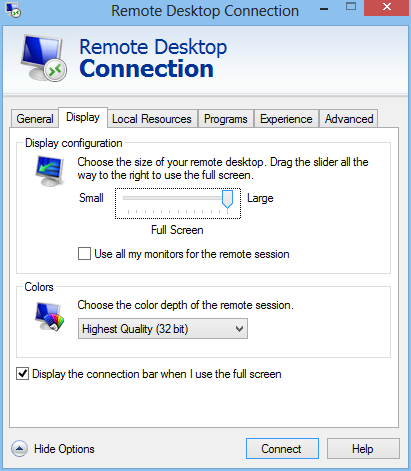The height and width of the screenshot is (471, 411).
Task: Click the color palette monitor icon
Action: coord(49,317)
